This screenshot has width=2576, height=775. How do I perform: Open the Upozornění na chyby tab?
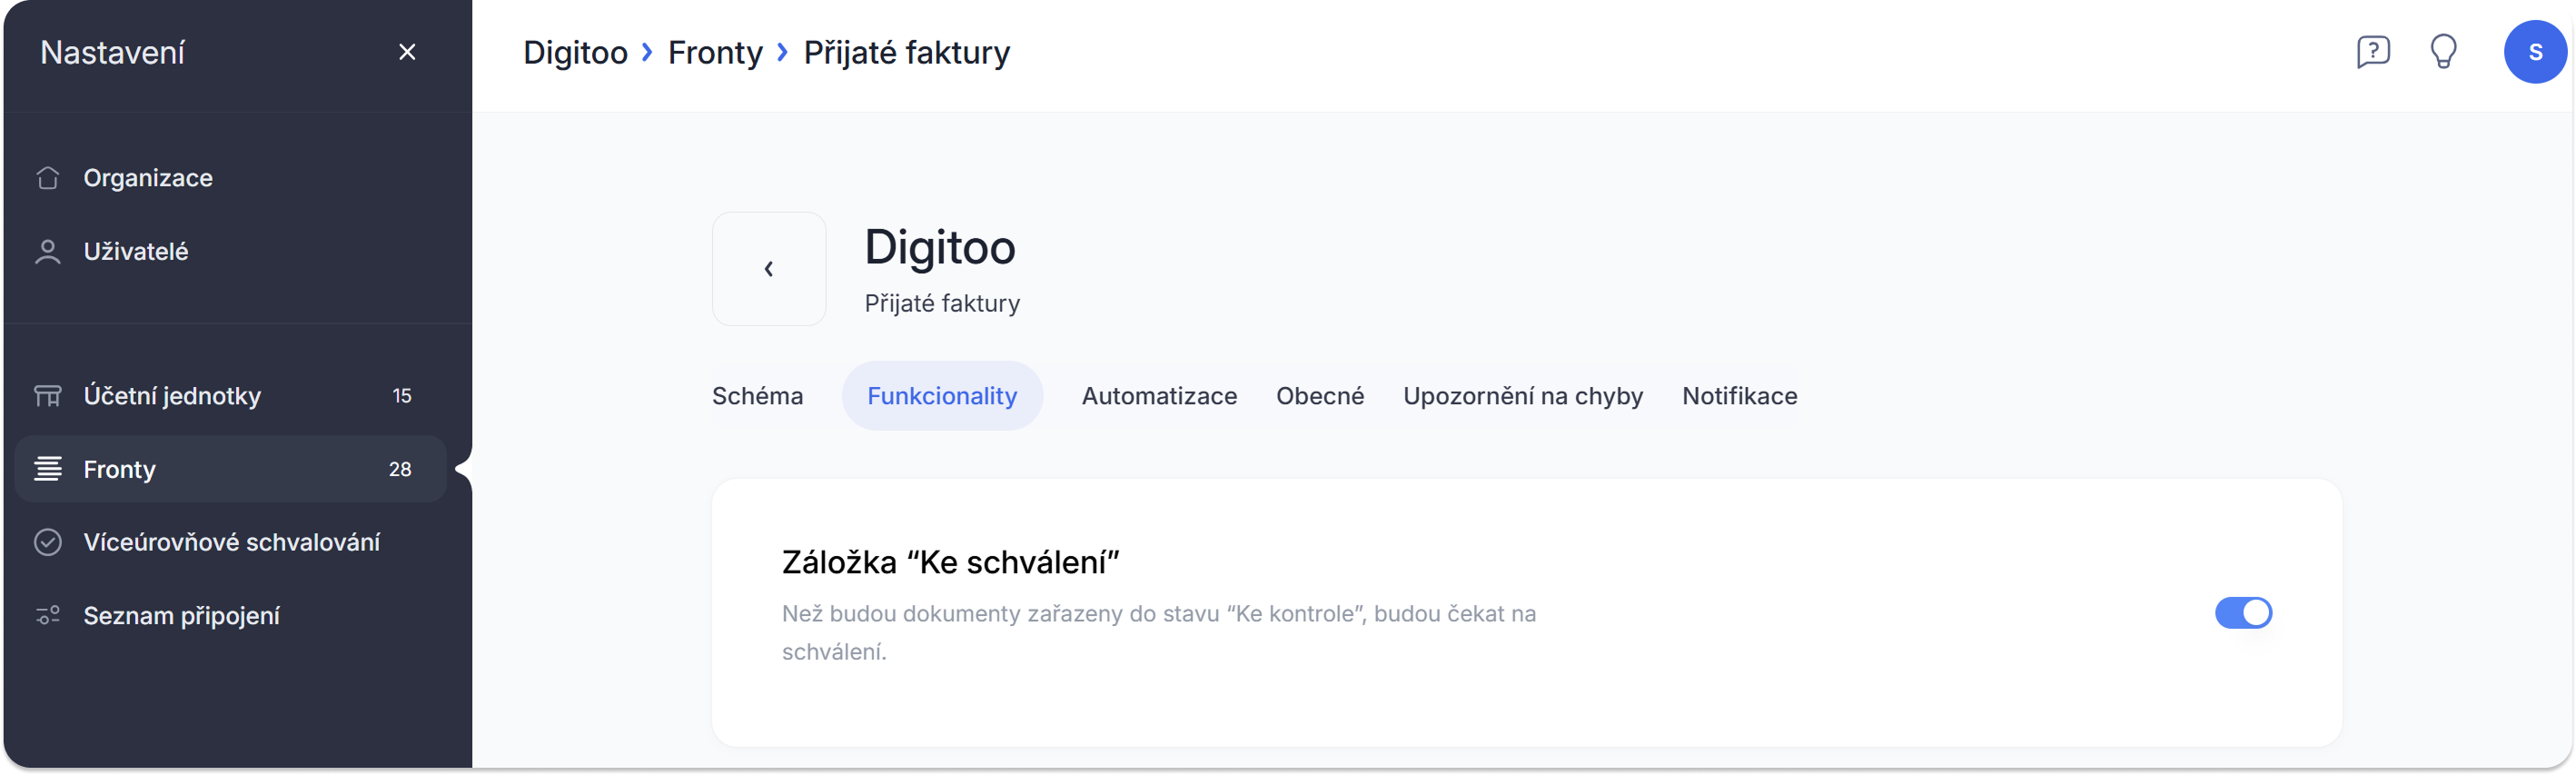pyautogui.click(x=1523, y=396)
